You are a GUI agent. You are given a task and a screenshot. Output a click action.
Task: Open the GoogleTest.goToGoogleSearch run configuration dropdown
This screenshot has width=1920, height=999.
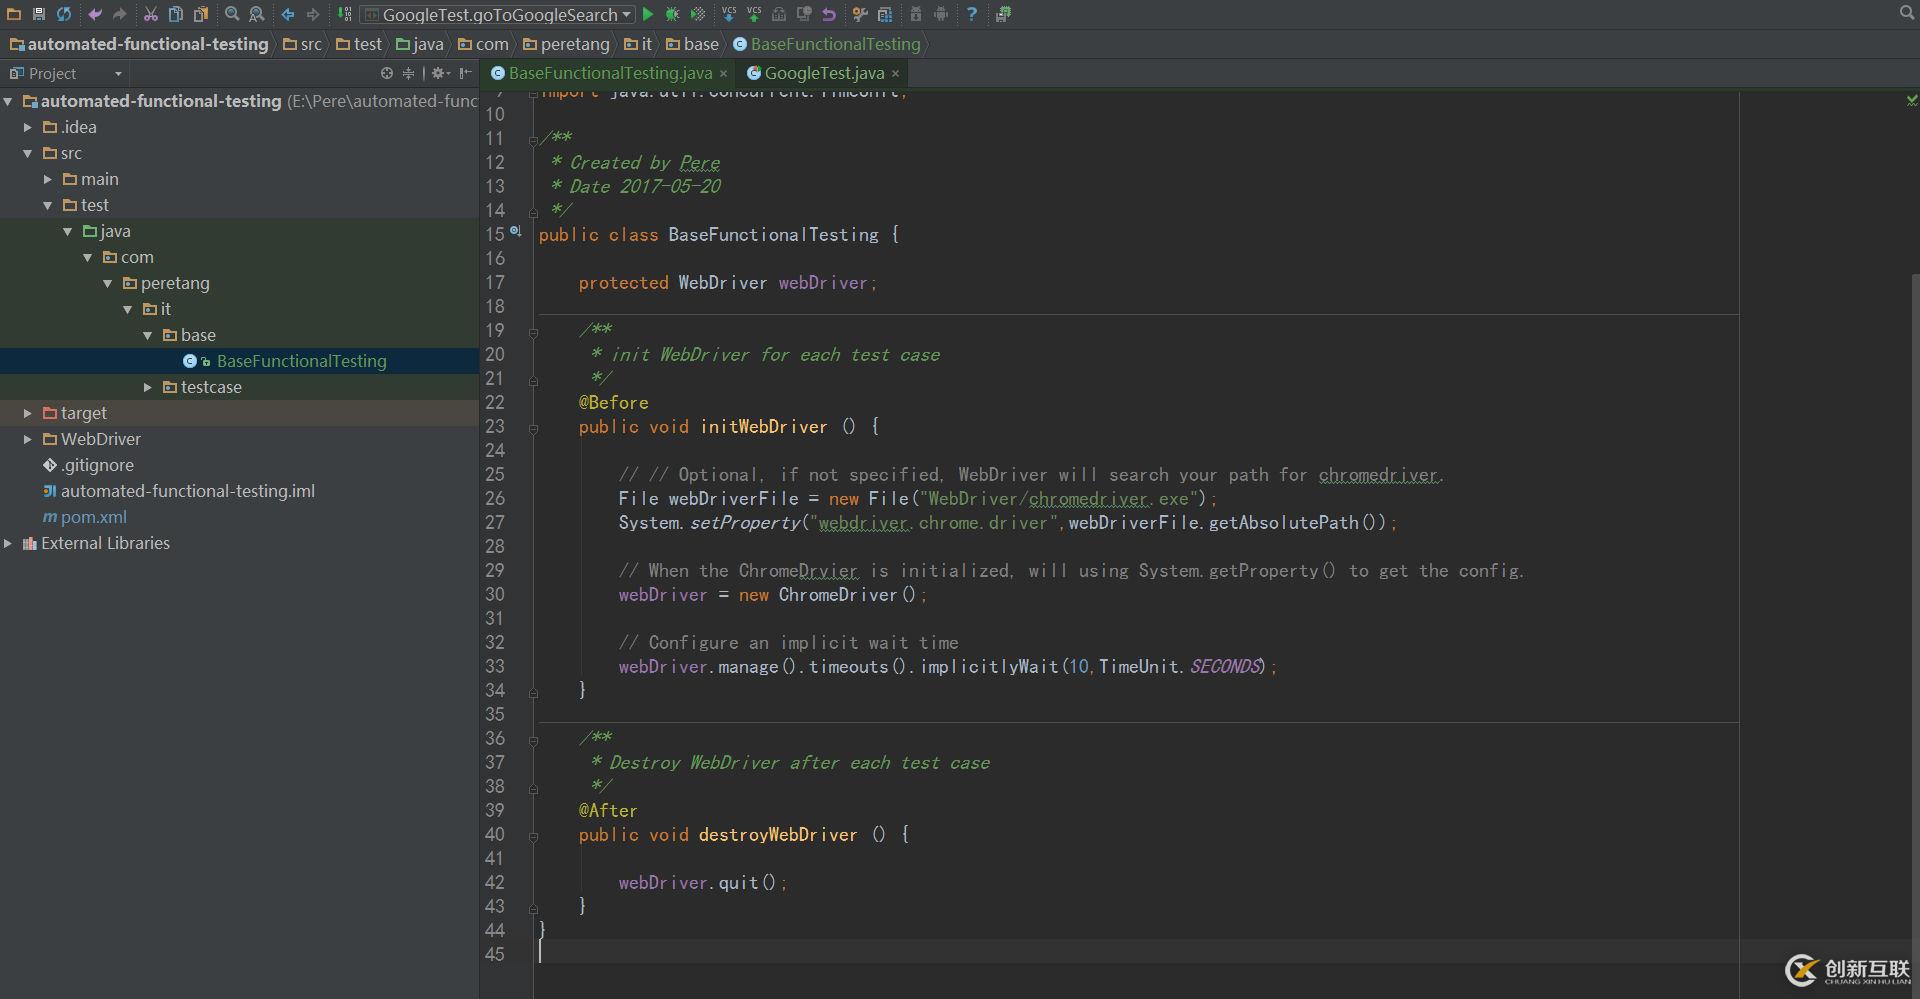pos(497,14)
